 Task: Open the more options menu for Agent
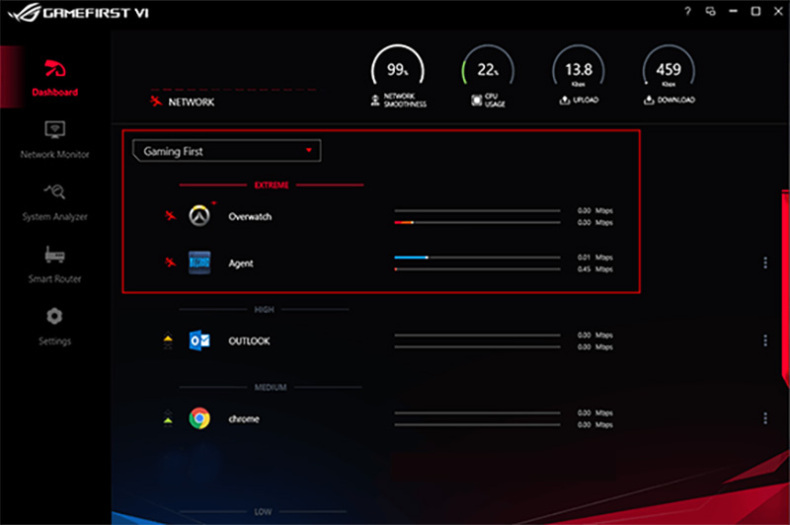point(765,262)
